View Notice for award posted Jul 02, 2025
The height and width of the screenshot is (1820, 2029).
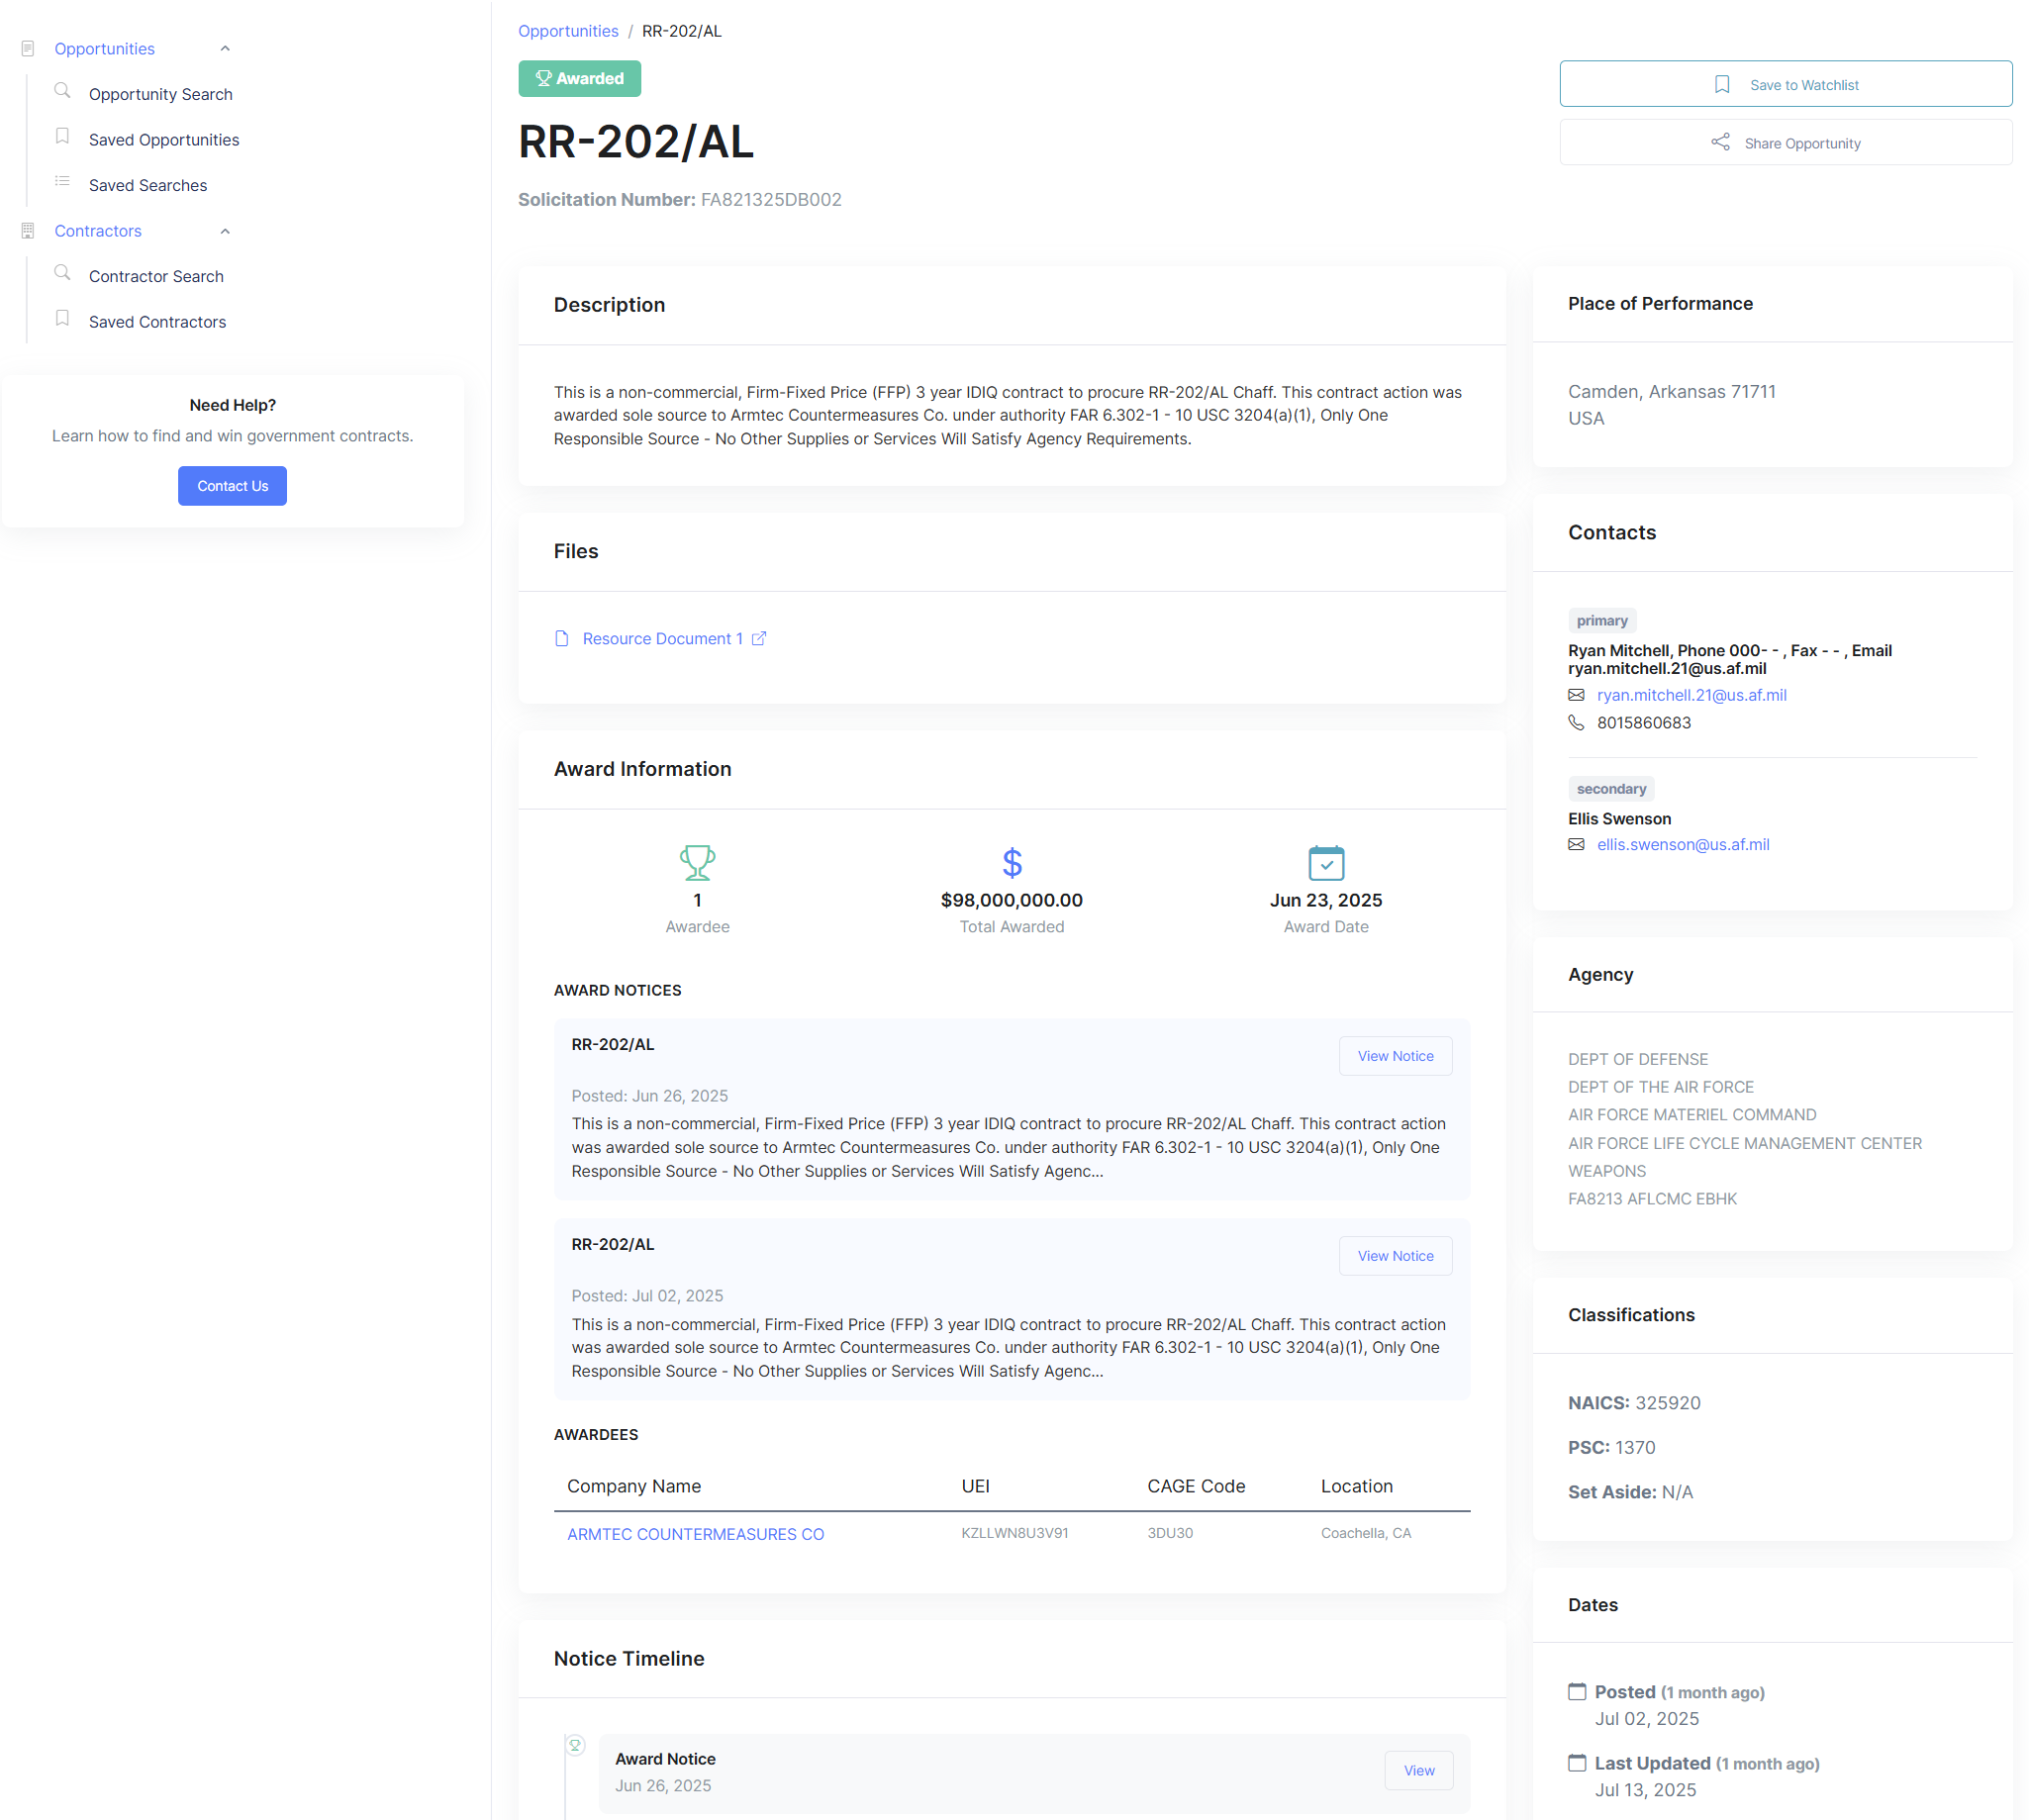1396,1256
